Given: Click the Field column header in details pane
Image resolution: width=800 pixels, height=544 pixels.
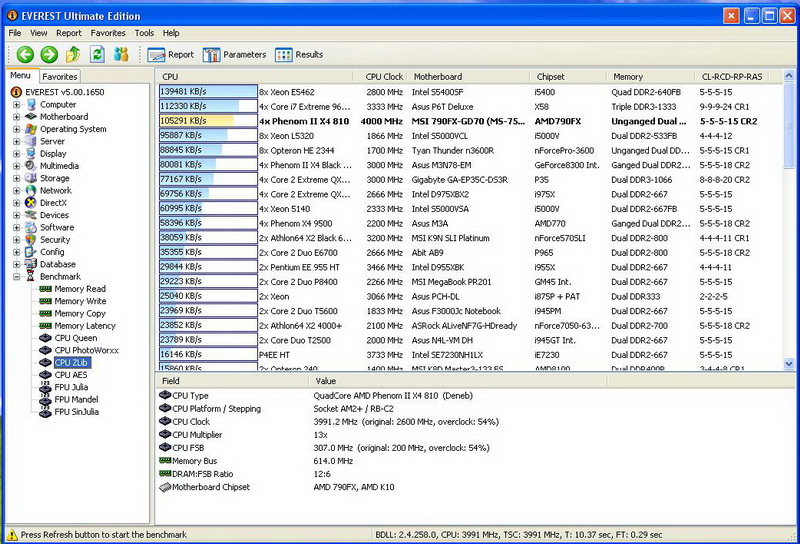Looking at the screenshot, I should [232, 381].
